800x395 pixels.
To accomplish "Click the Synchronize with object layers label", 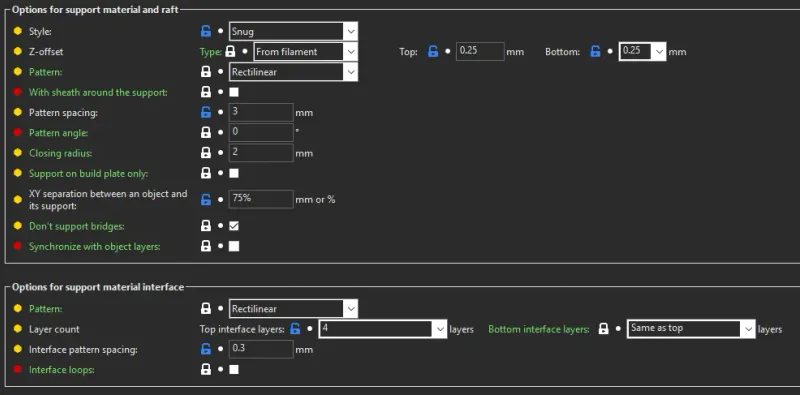I will click(94, 246).
